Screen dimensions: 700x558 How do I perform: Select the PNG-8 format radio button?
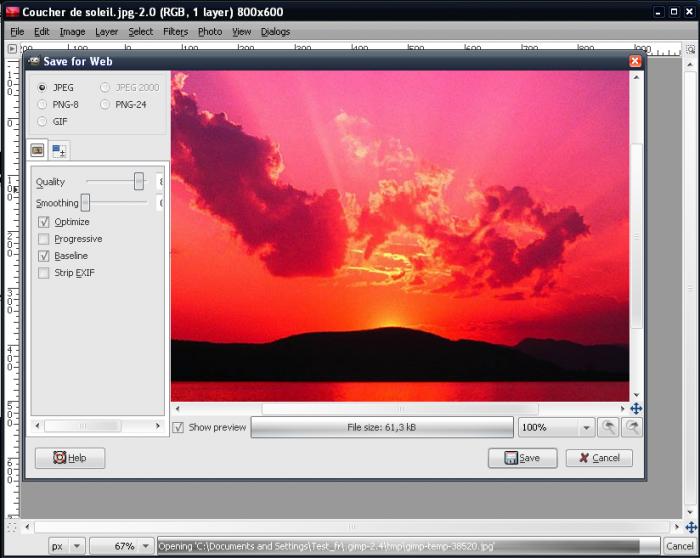42,104
